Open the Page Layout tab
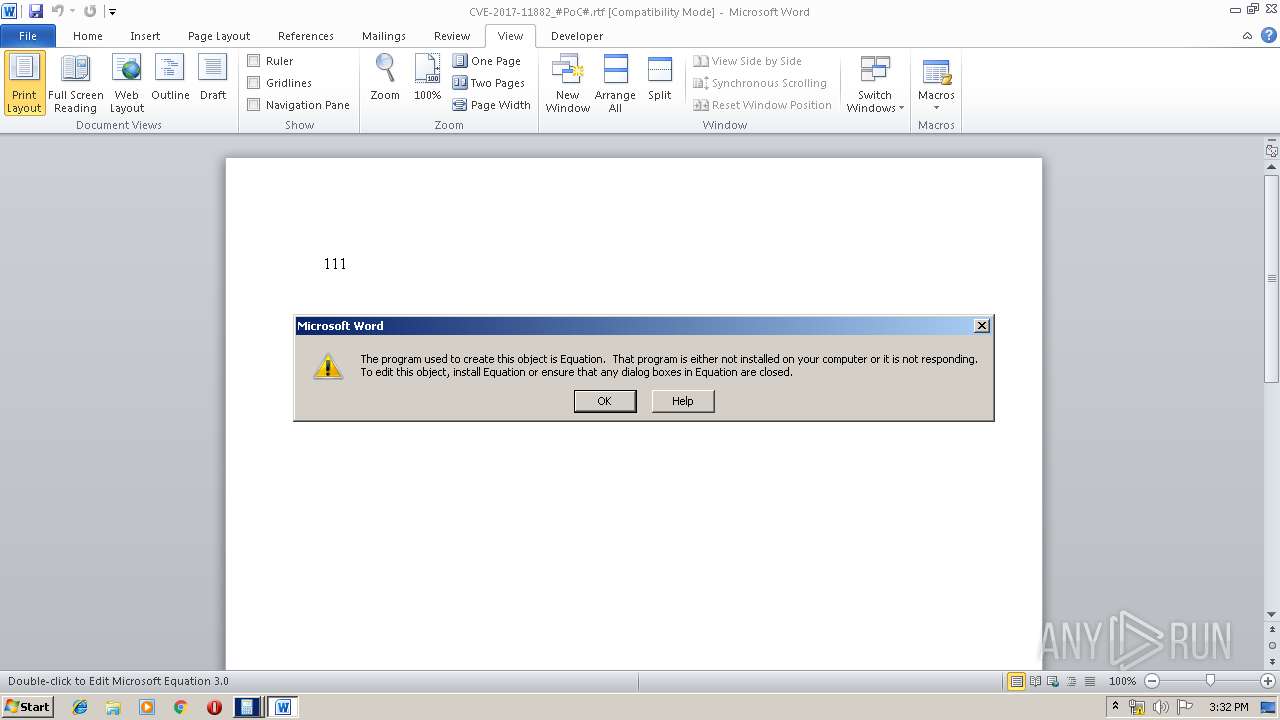 219,36
